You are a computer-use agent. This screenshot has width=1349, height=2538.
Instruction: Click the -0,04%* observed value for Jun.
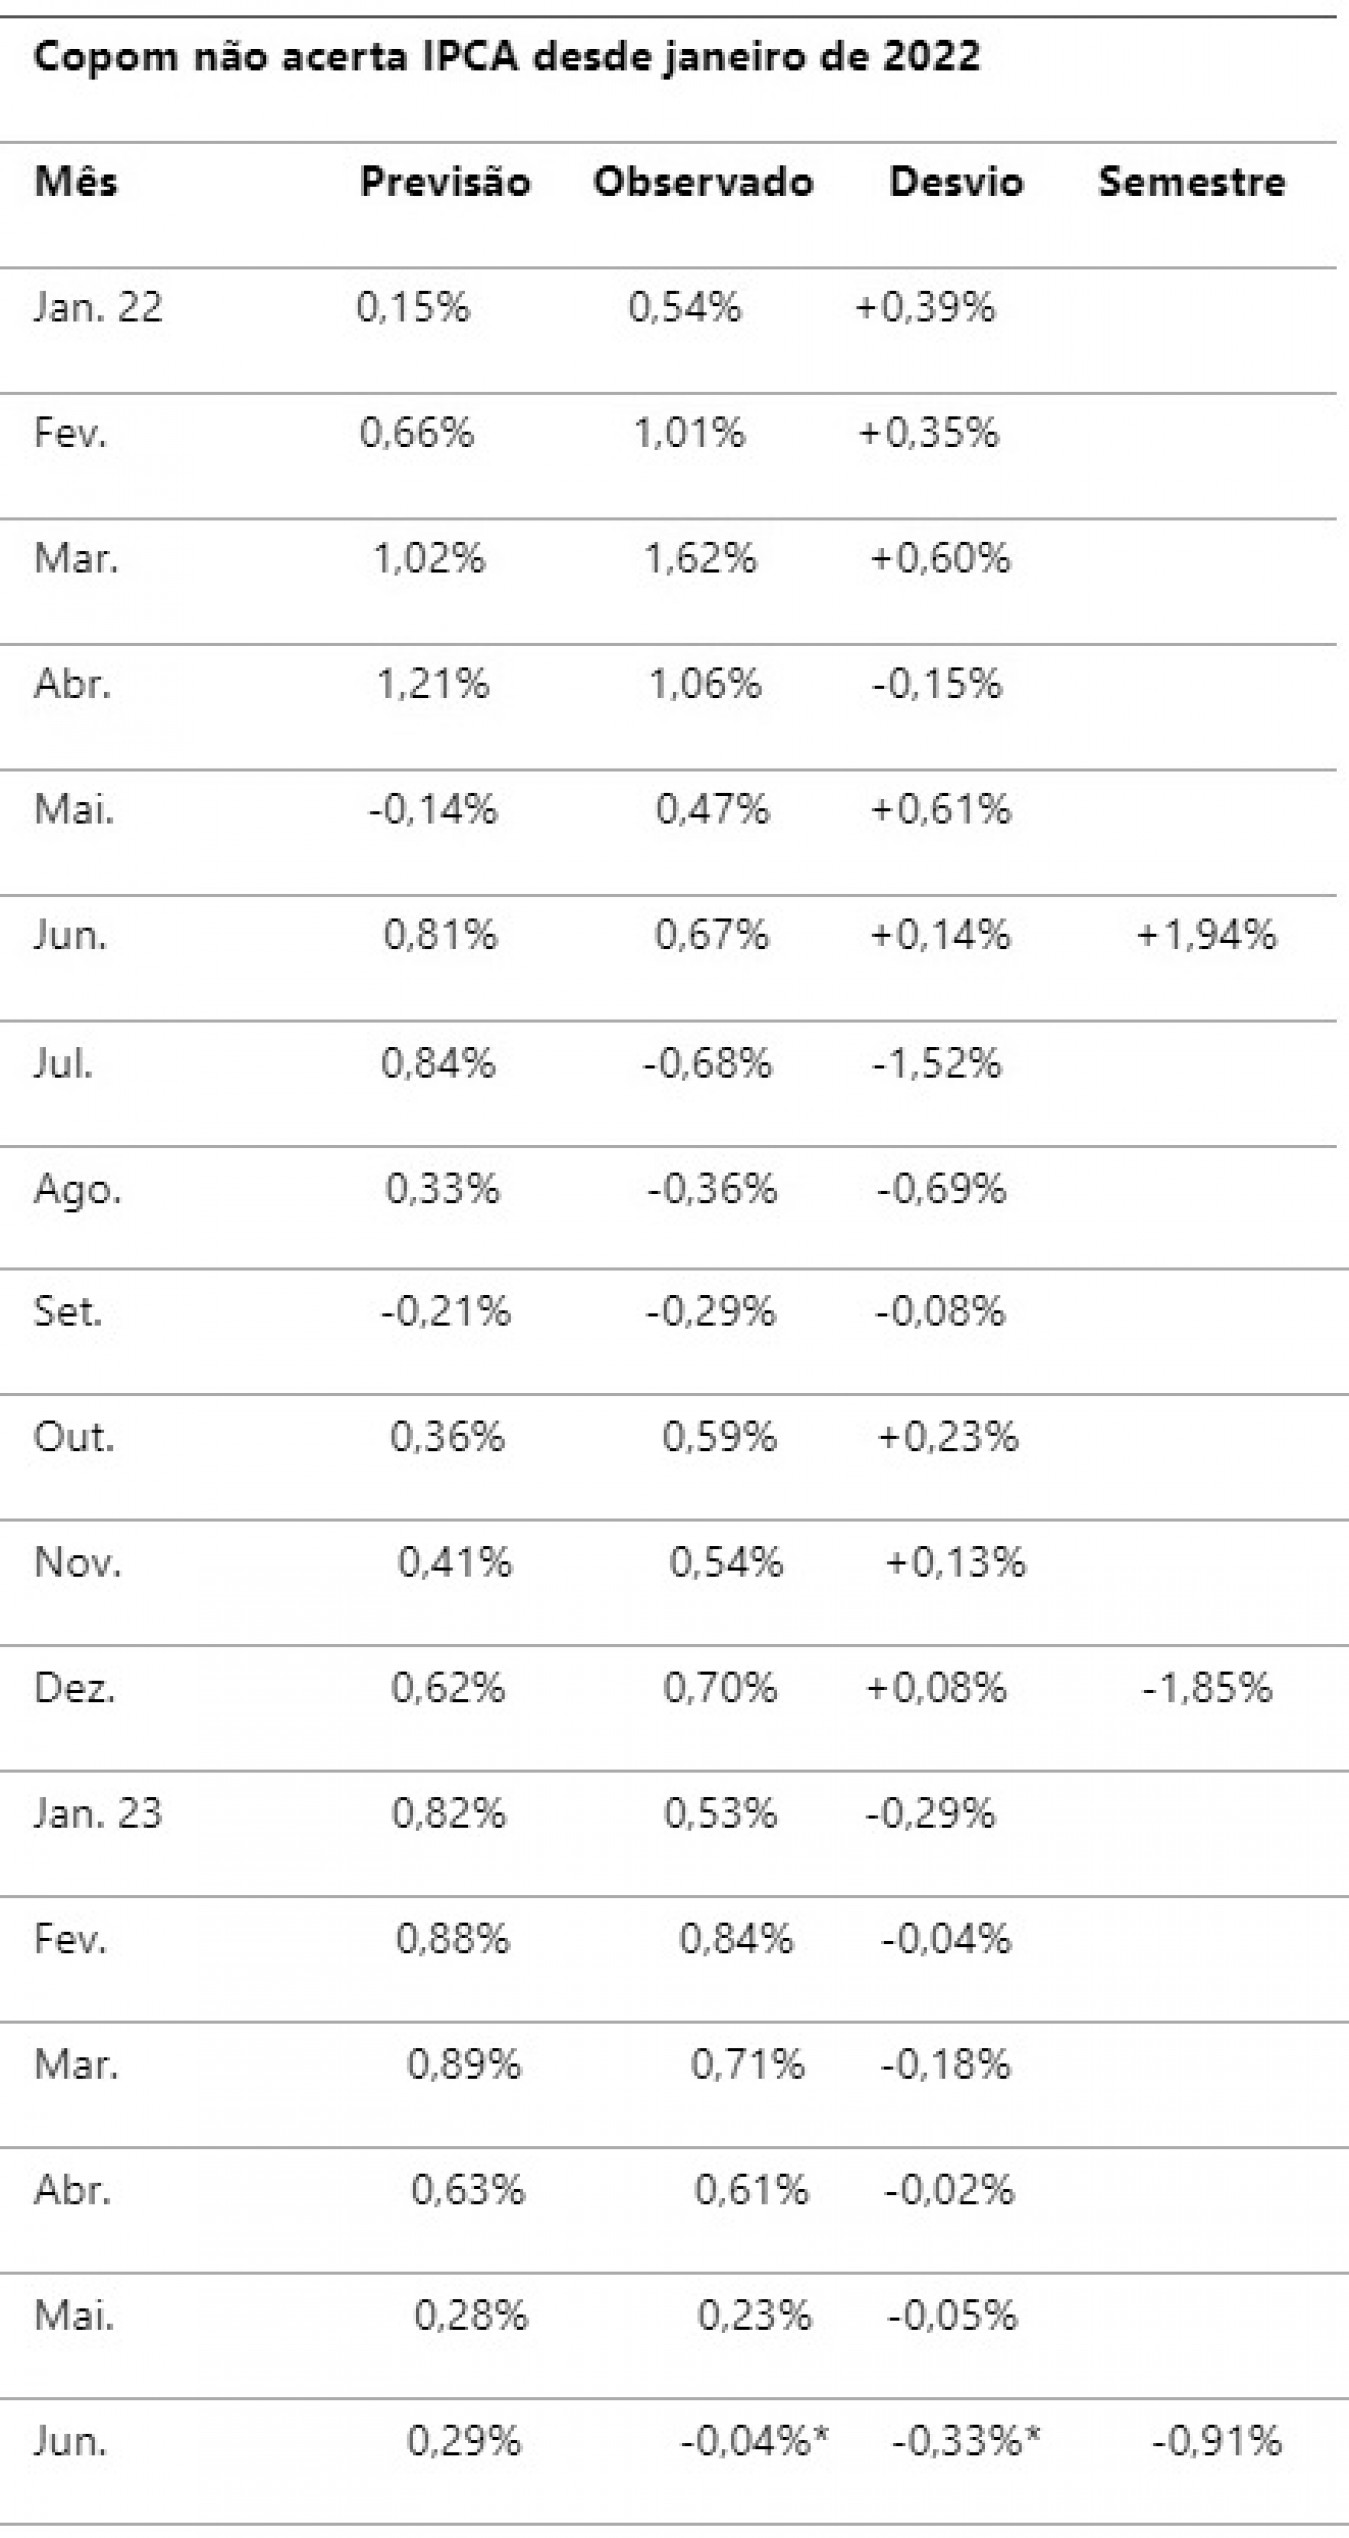[x=755, y=2442]
